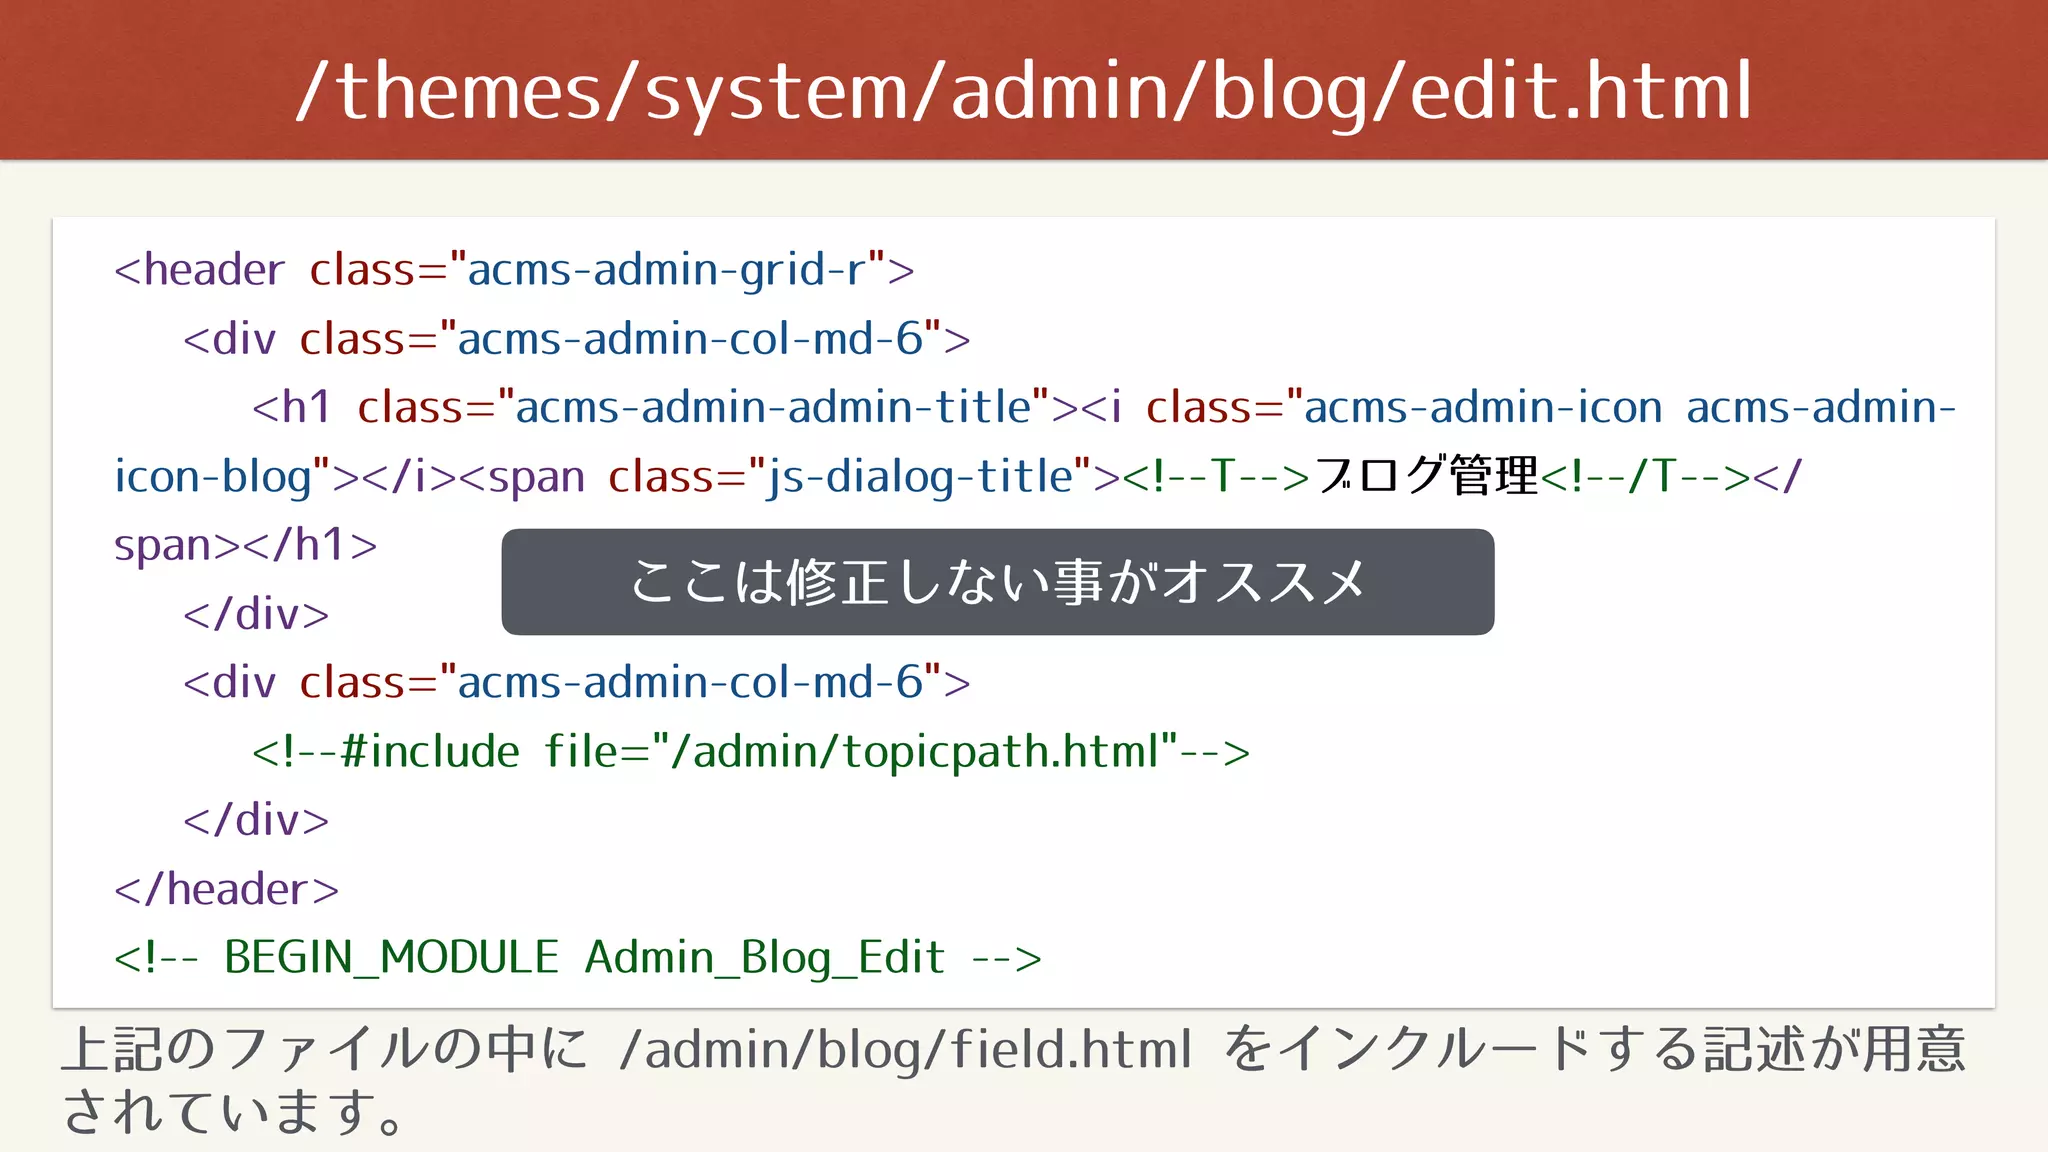Click the /admin/blog/field.html text in the caption
Viewport: 2048px width, 1152px height.
tap(906, 1049)
